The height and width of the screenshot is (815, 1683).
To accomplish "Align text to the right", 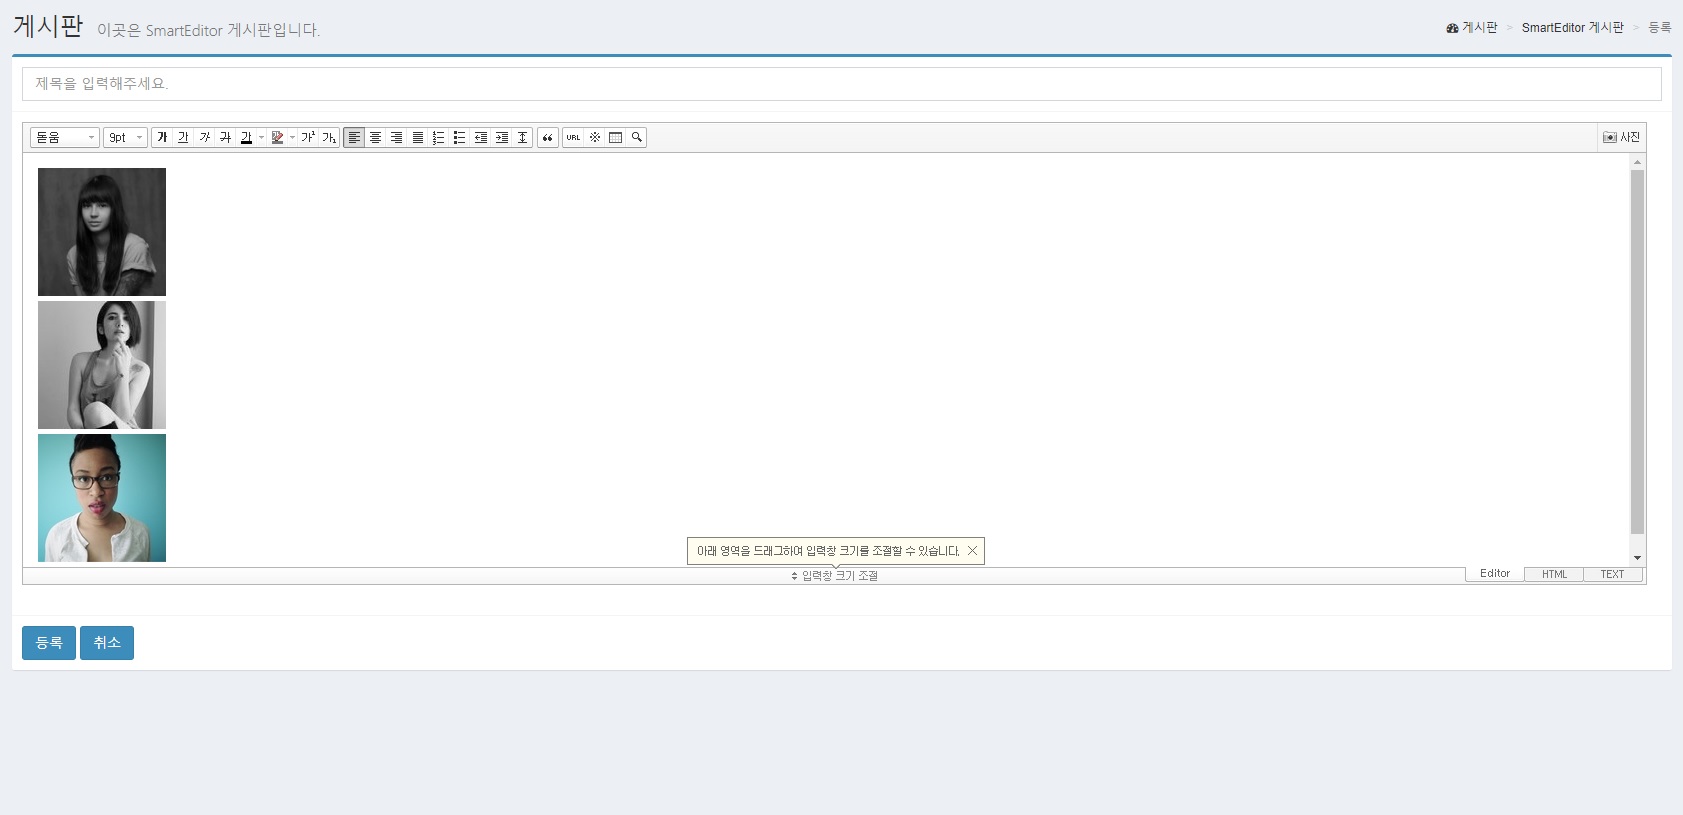I will (396, 137).
